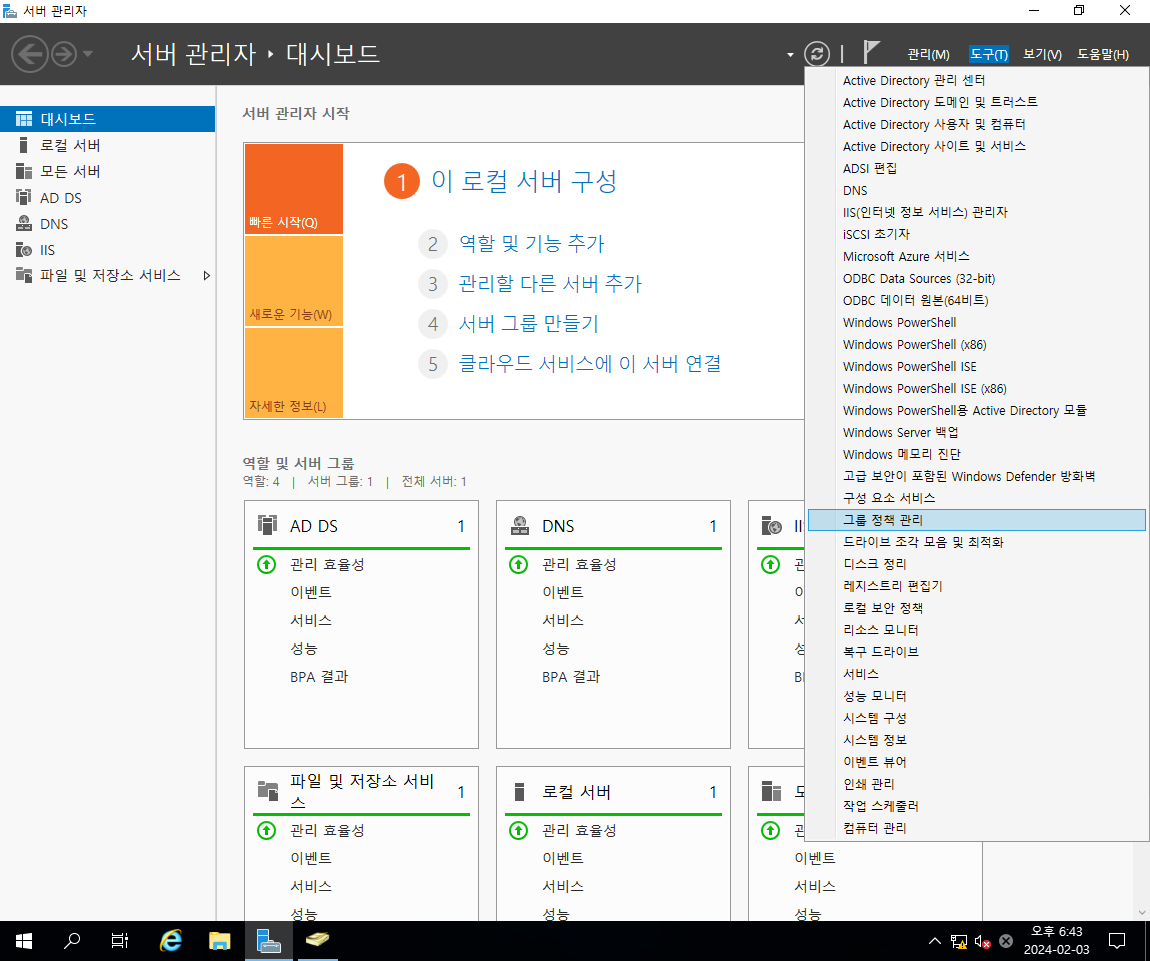Launch Internet Explorer from taskbar
Viewport: 1150px width, 961px height.
pyautogui.click(x=170, y=940)
